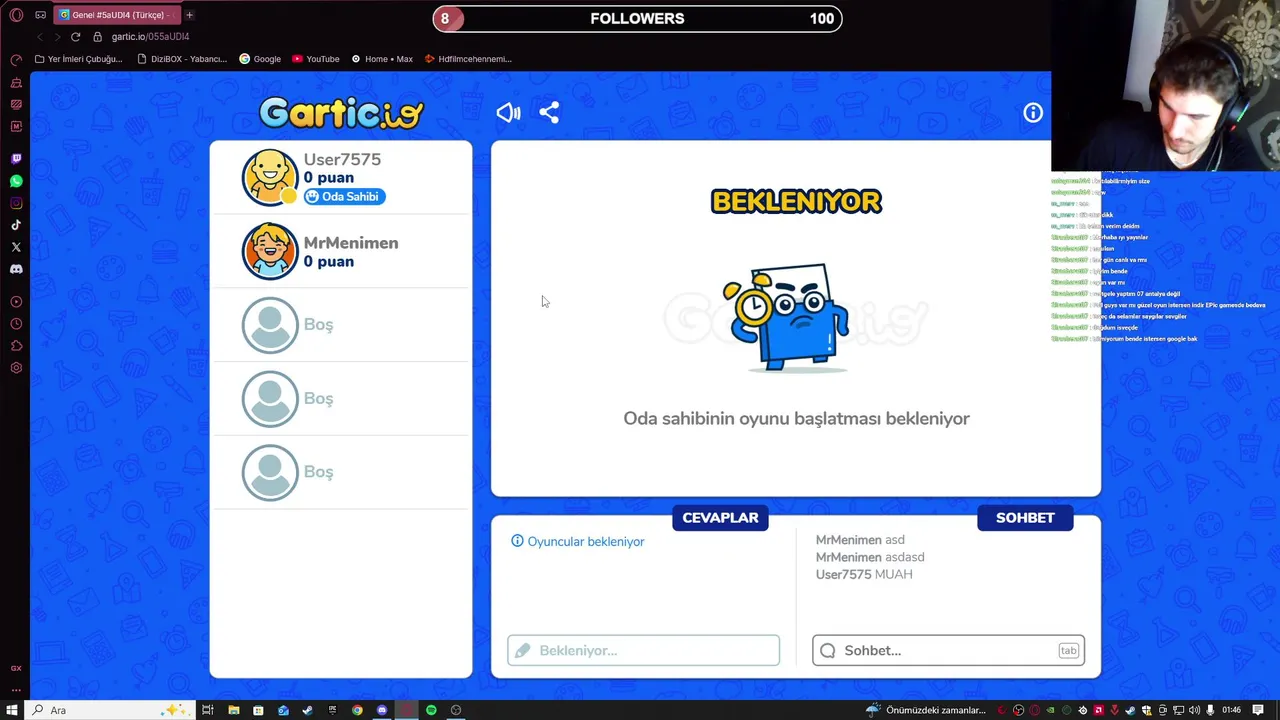Open the Hdfilmcehennemi bookmark
The image size is (1280, 720).
(468, 59)
